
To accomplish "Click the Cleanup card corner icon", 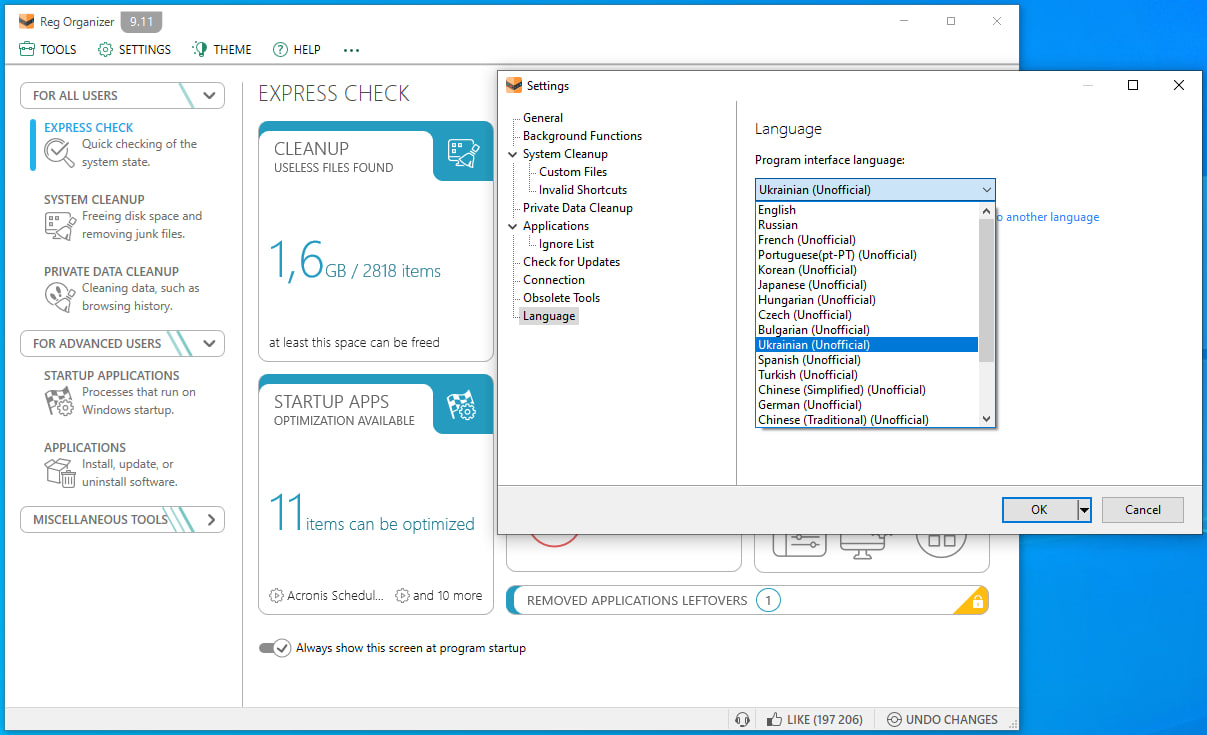I will (463, 151).
